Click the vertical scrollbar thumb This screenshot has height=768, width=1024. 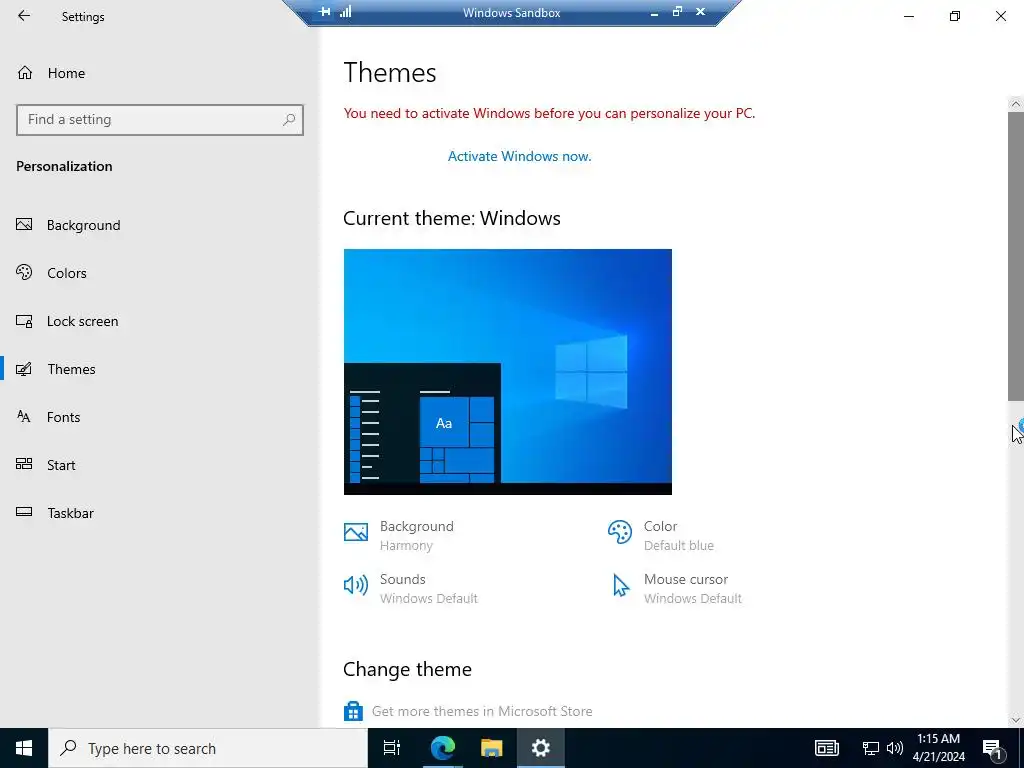pos(1016,256)
